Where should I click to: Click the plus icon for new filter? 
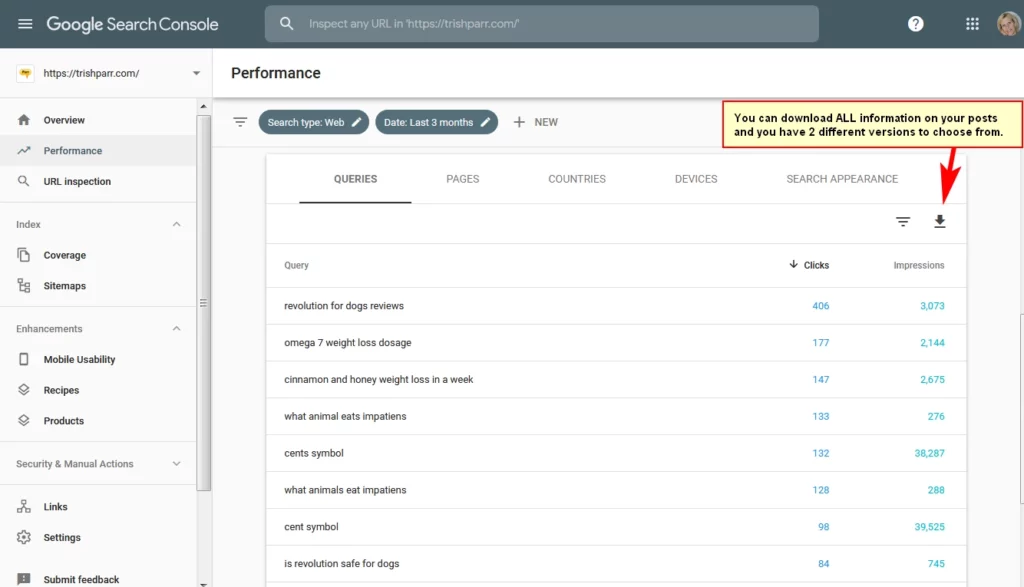pos(519,122)
